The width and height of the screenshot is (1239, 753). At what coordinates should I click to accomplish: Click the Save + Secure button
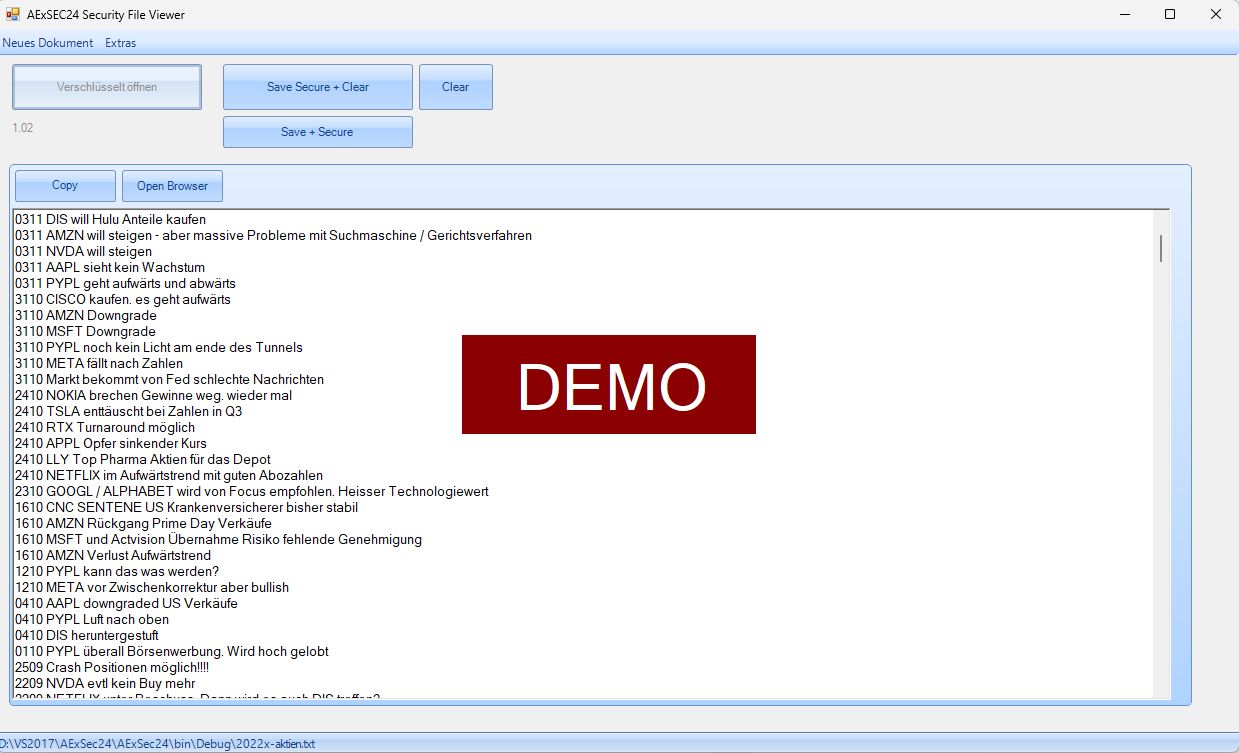tap(317, 132)
